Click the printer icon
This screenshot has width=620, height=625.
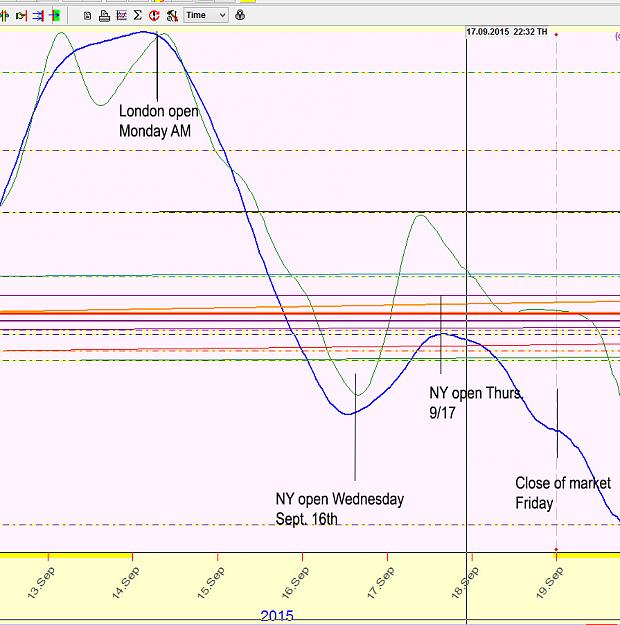tap(104, 16)
